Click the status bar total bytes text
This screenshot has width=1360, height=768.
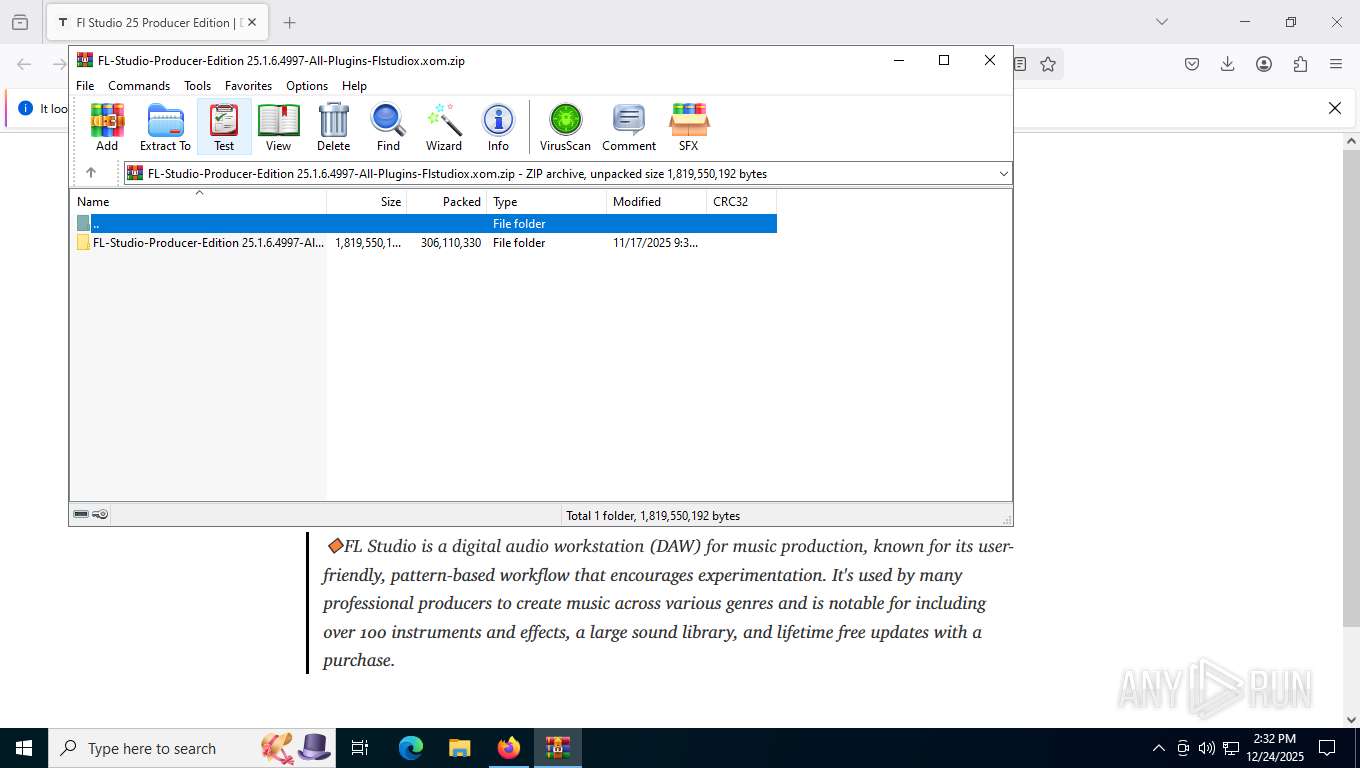pos(653,516)
